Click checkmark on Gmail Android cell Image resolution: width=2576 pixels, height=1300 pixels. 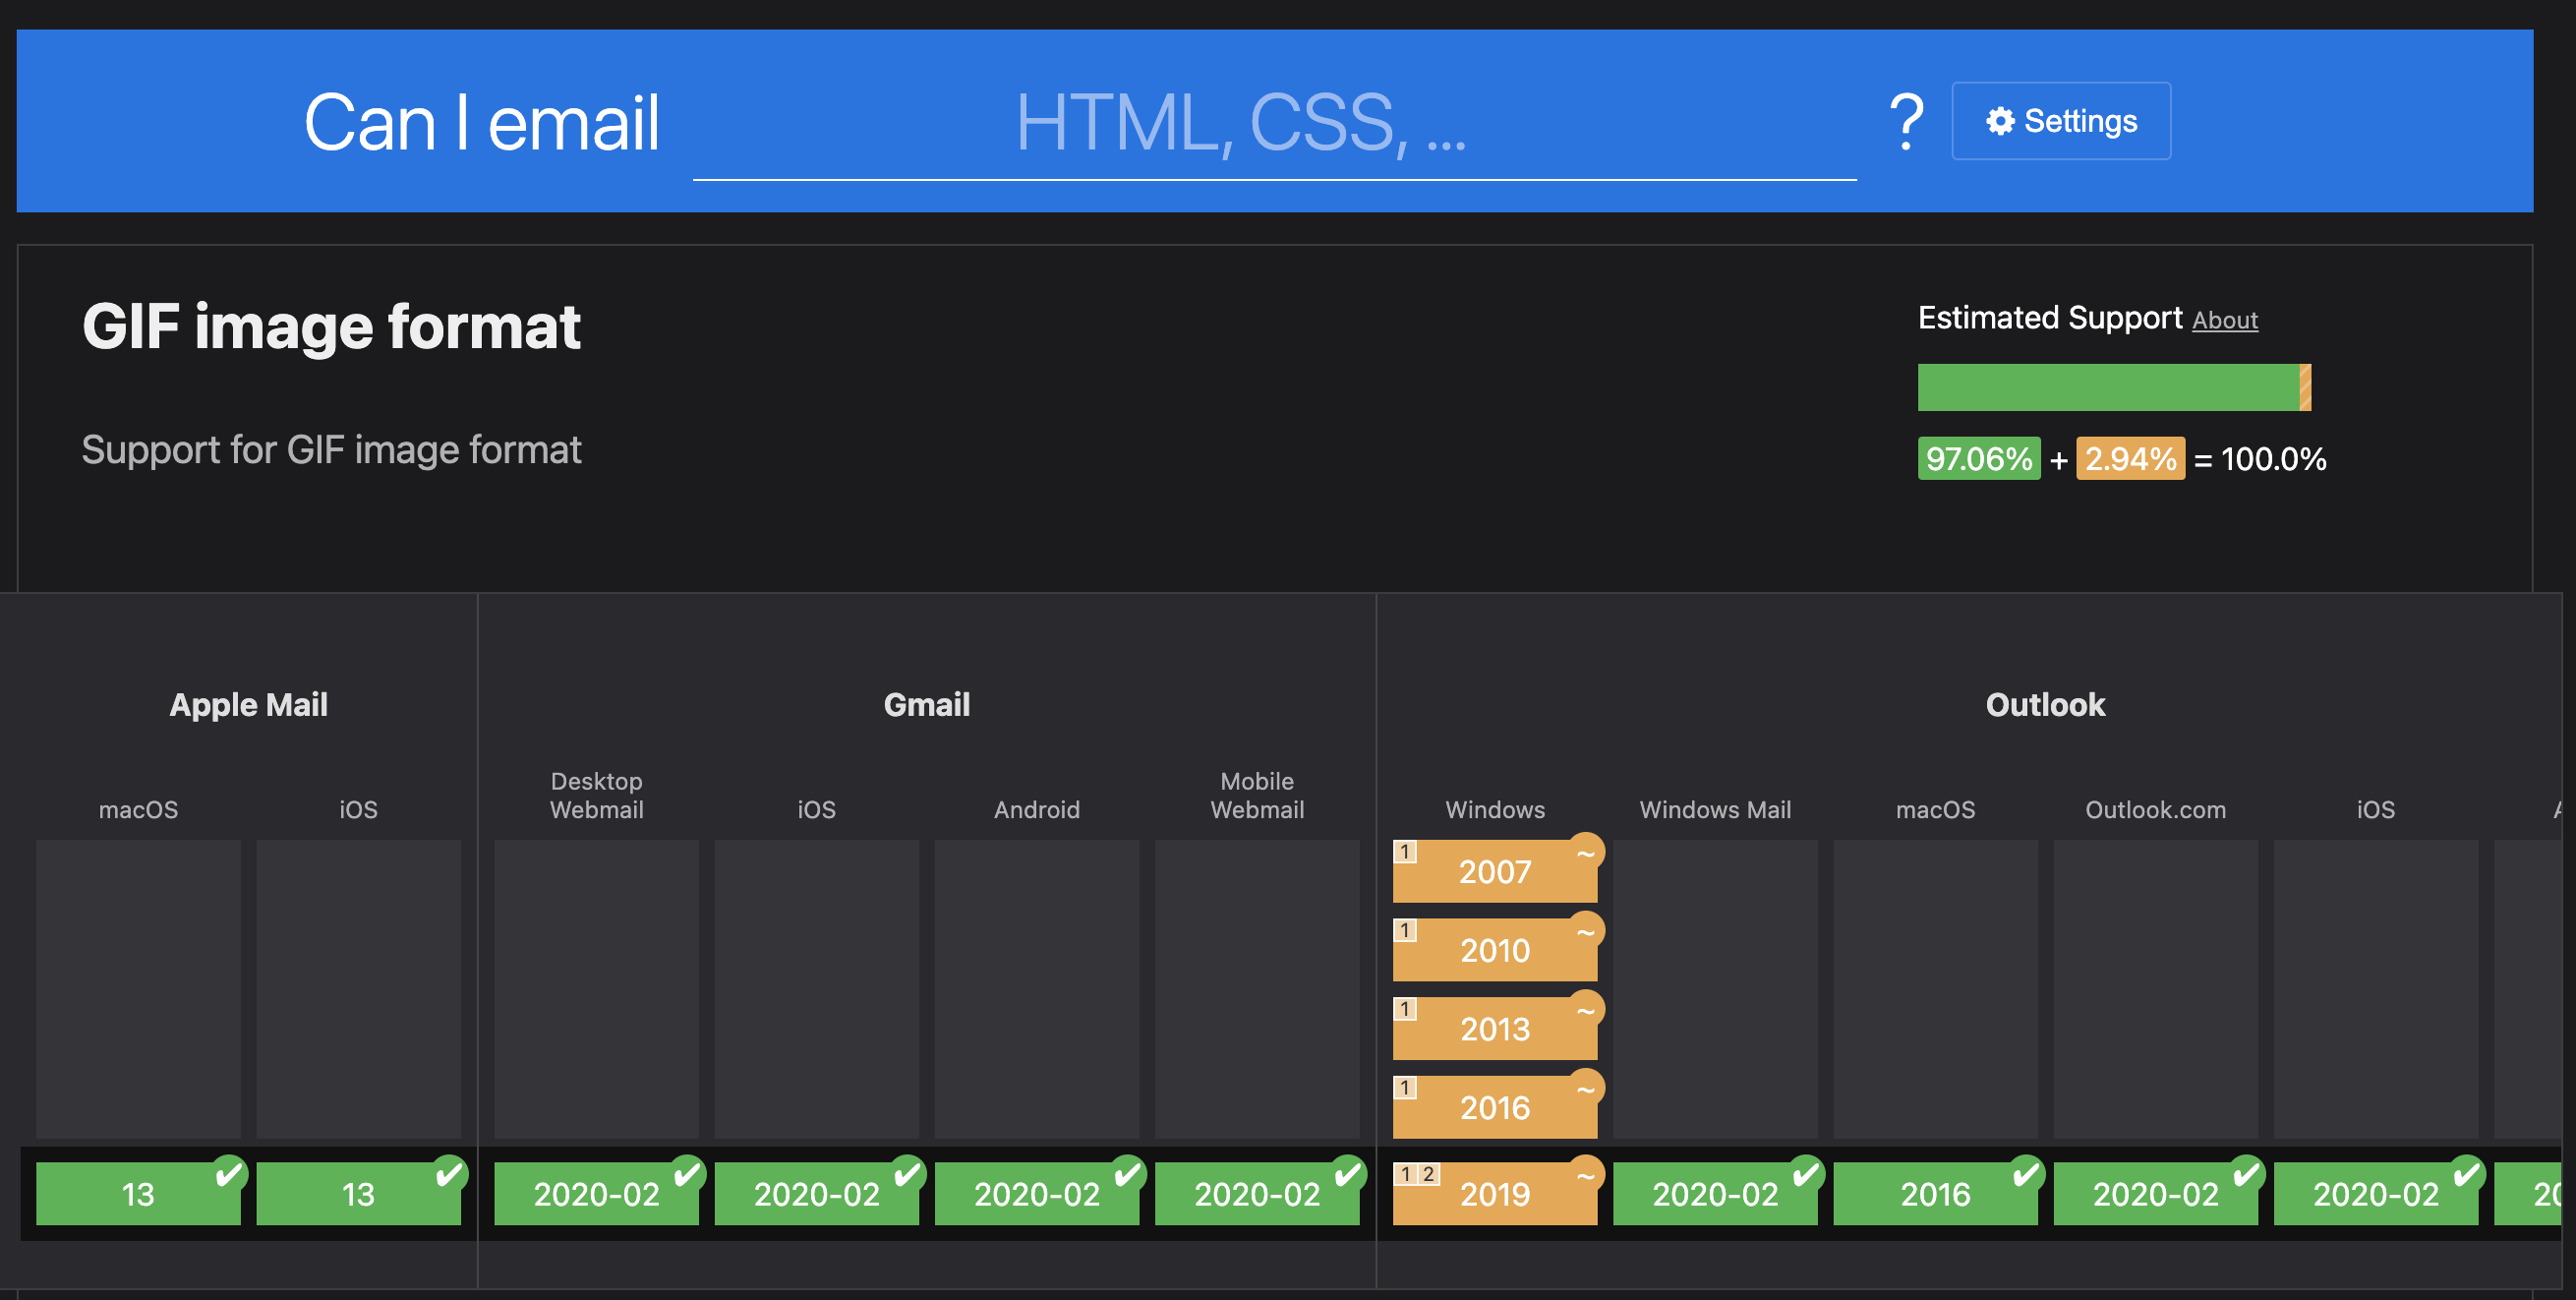pos(1127,1174)
